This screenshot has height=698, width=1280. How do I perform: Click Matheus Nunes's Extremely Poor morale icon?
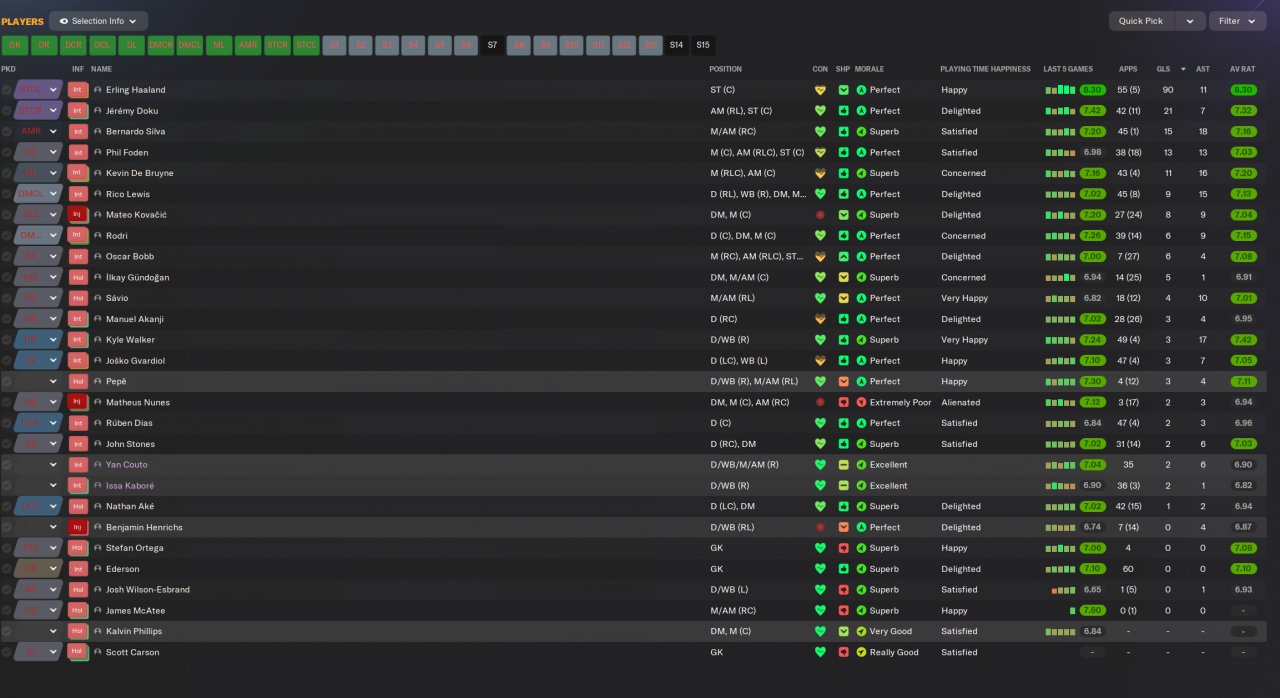[861, 402]
